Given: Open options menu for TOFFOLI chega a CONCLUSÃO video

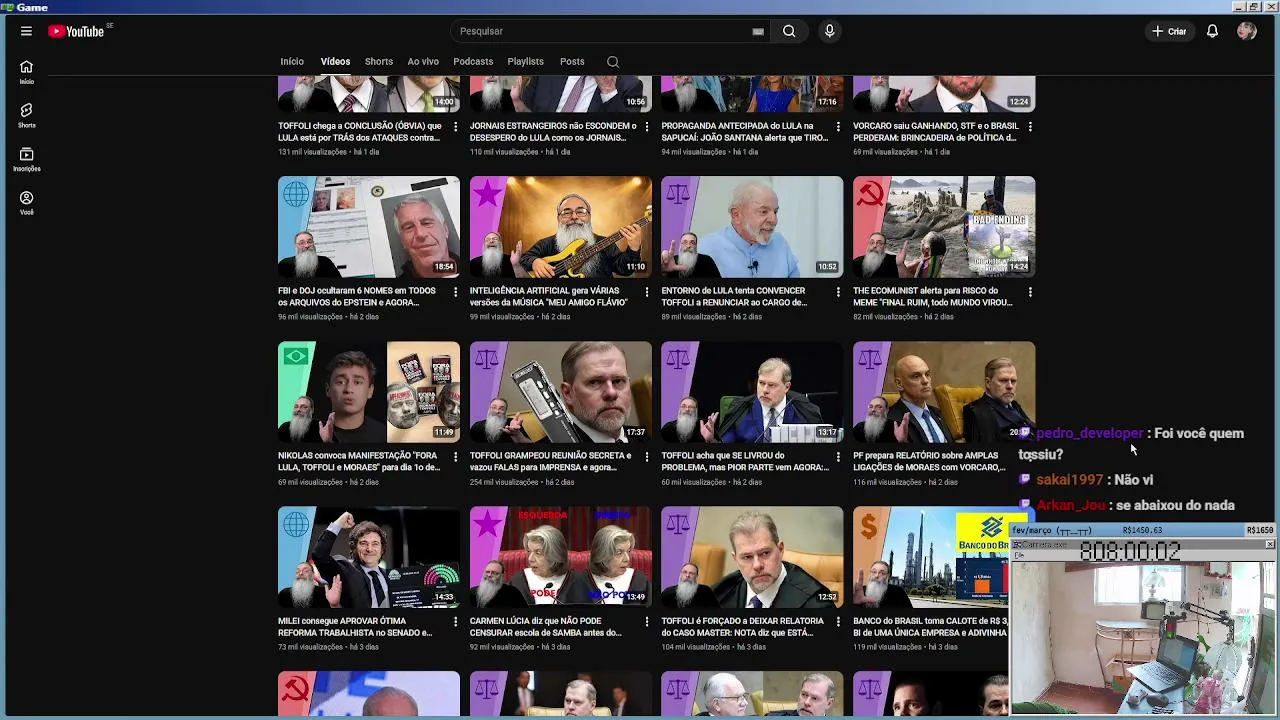Looking at the screenshot, I should click(x=455, y=127).
